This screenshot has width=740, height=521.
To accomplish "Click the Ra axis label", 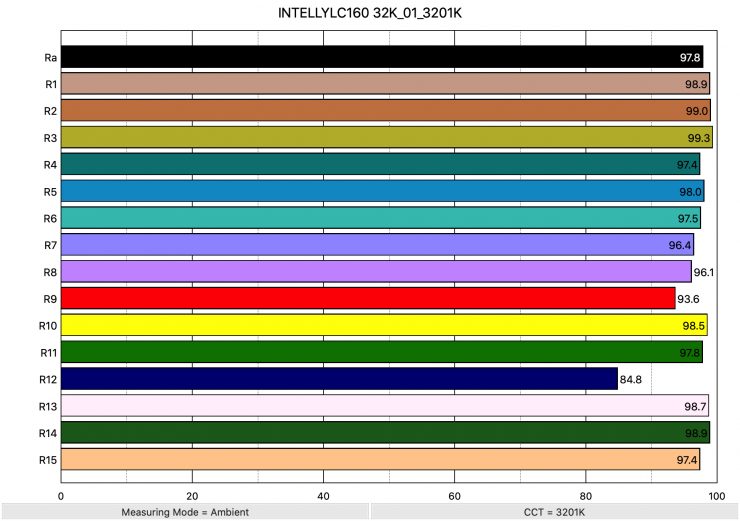I will point(49,57).
